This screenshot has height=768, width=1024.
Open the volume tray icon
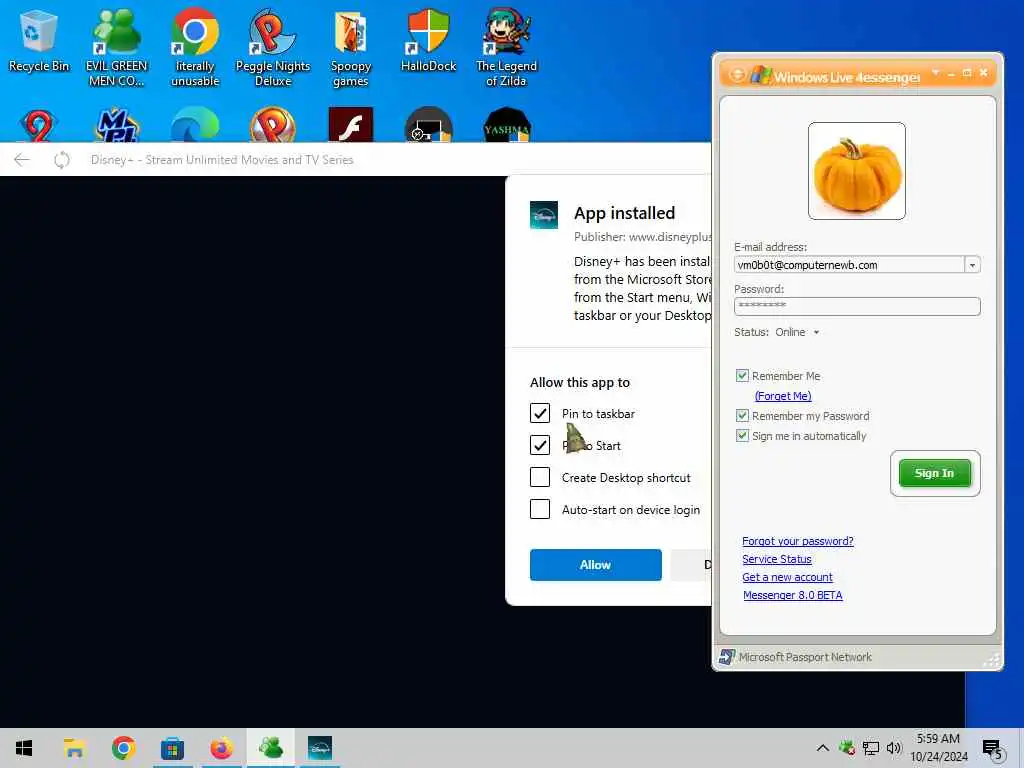coord(894,748)
